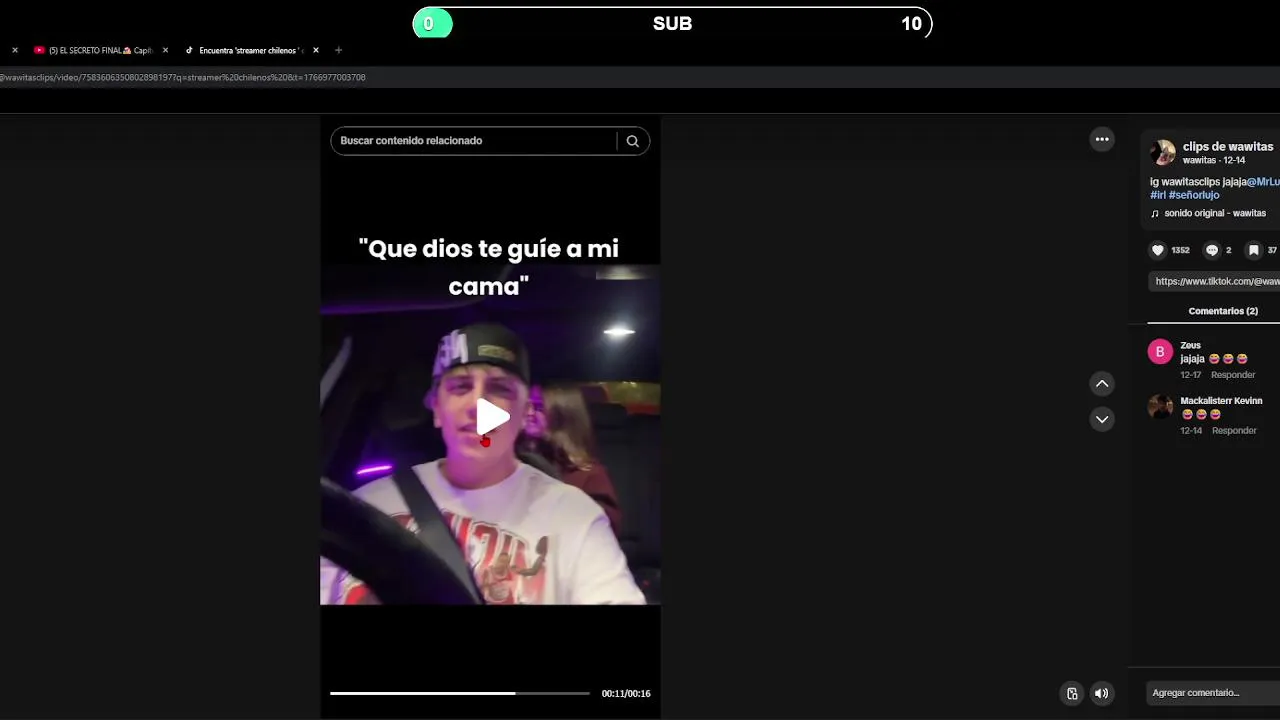
Task: Close the Encuentra 'streamer chilenos' tab
Action: pyautogui.click(x=316, y=50)
